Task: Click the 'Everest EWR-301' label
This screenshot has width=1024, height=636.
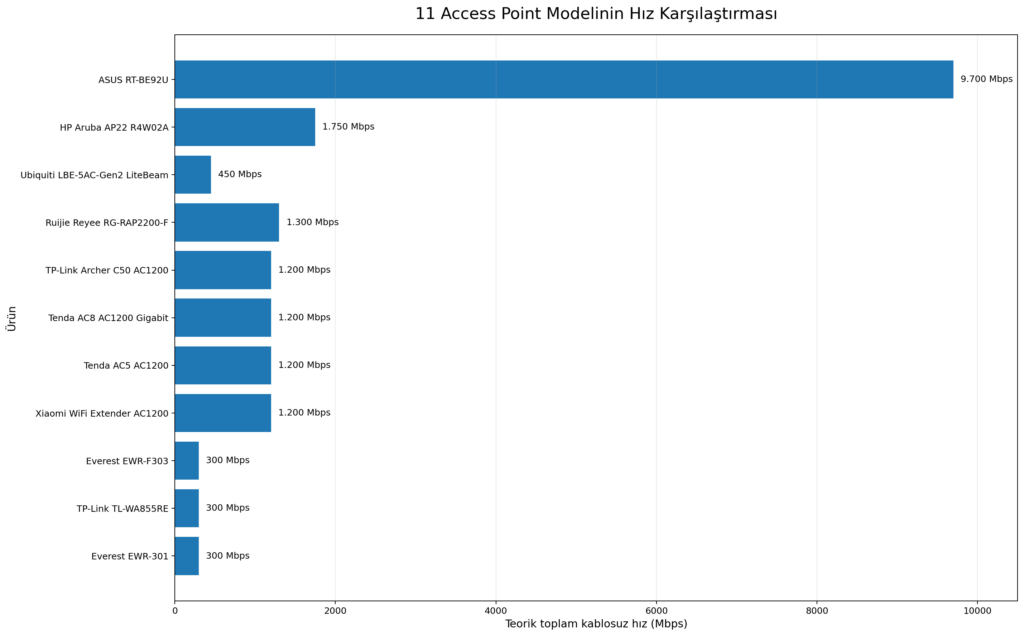Action: 130,556
